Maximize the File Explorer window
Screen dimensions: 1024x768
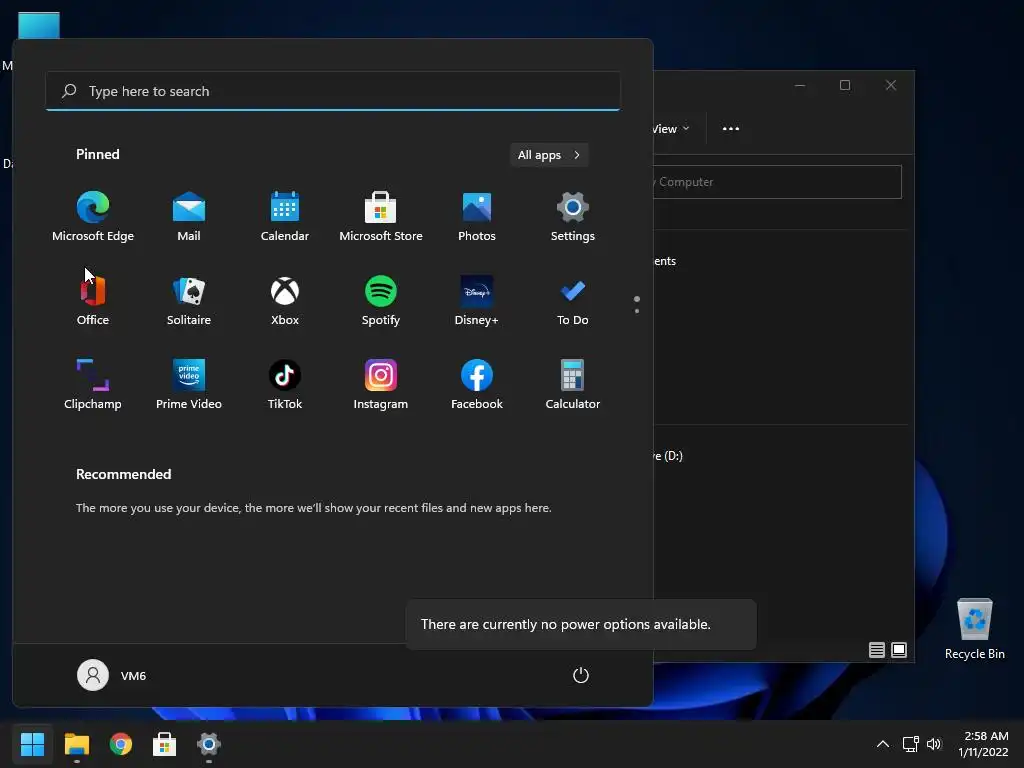click(x=845, y=86)
